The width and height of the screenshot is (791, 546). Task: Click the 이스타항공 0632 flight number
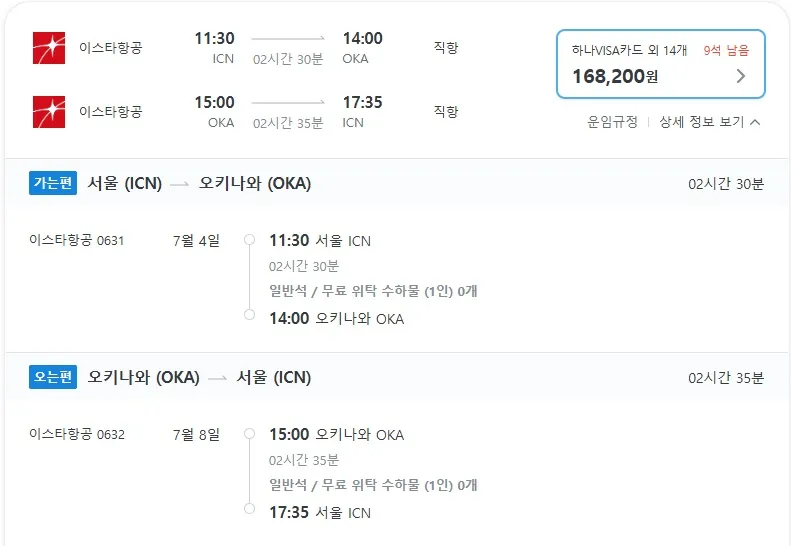(77, 434)
